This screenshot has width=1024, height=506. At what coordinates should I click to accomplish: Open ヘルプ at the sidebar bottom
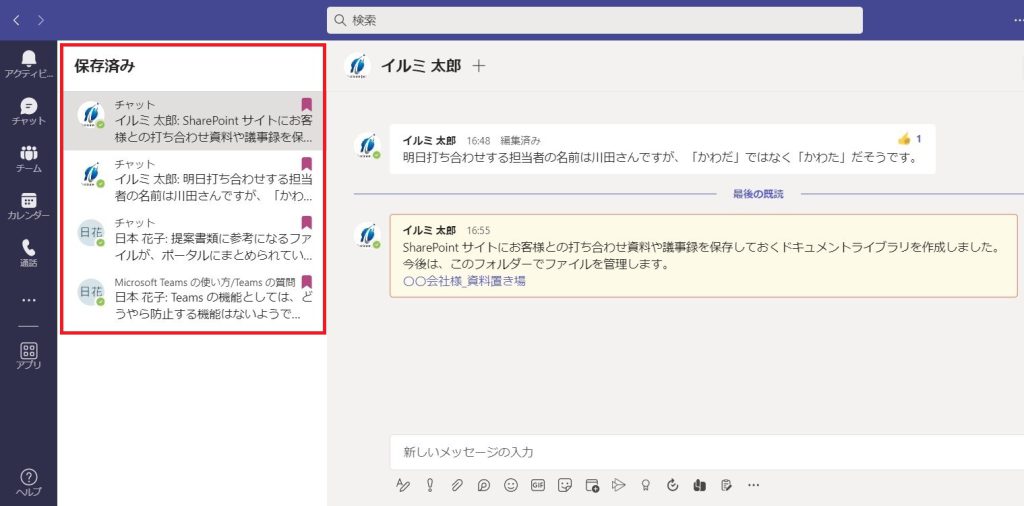click(29, 482)
